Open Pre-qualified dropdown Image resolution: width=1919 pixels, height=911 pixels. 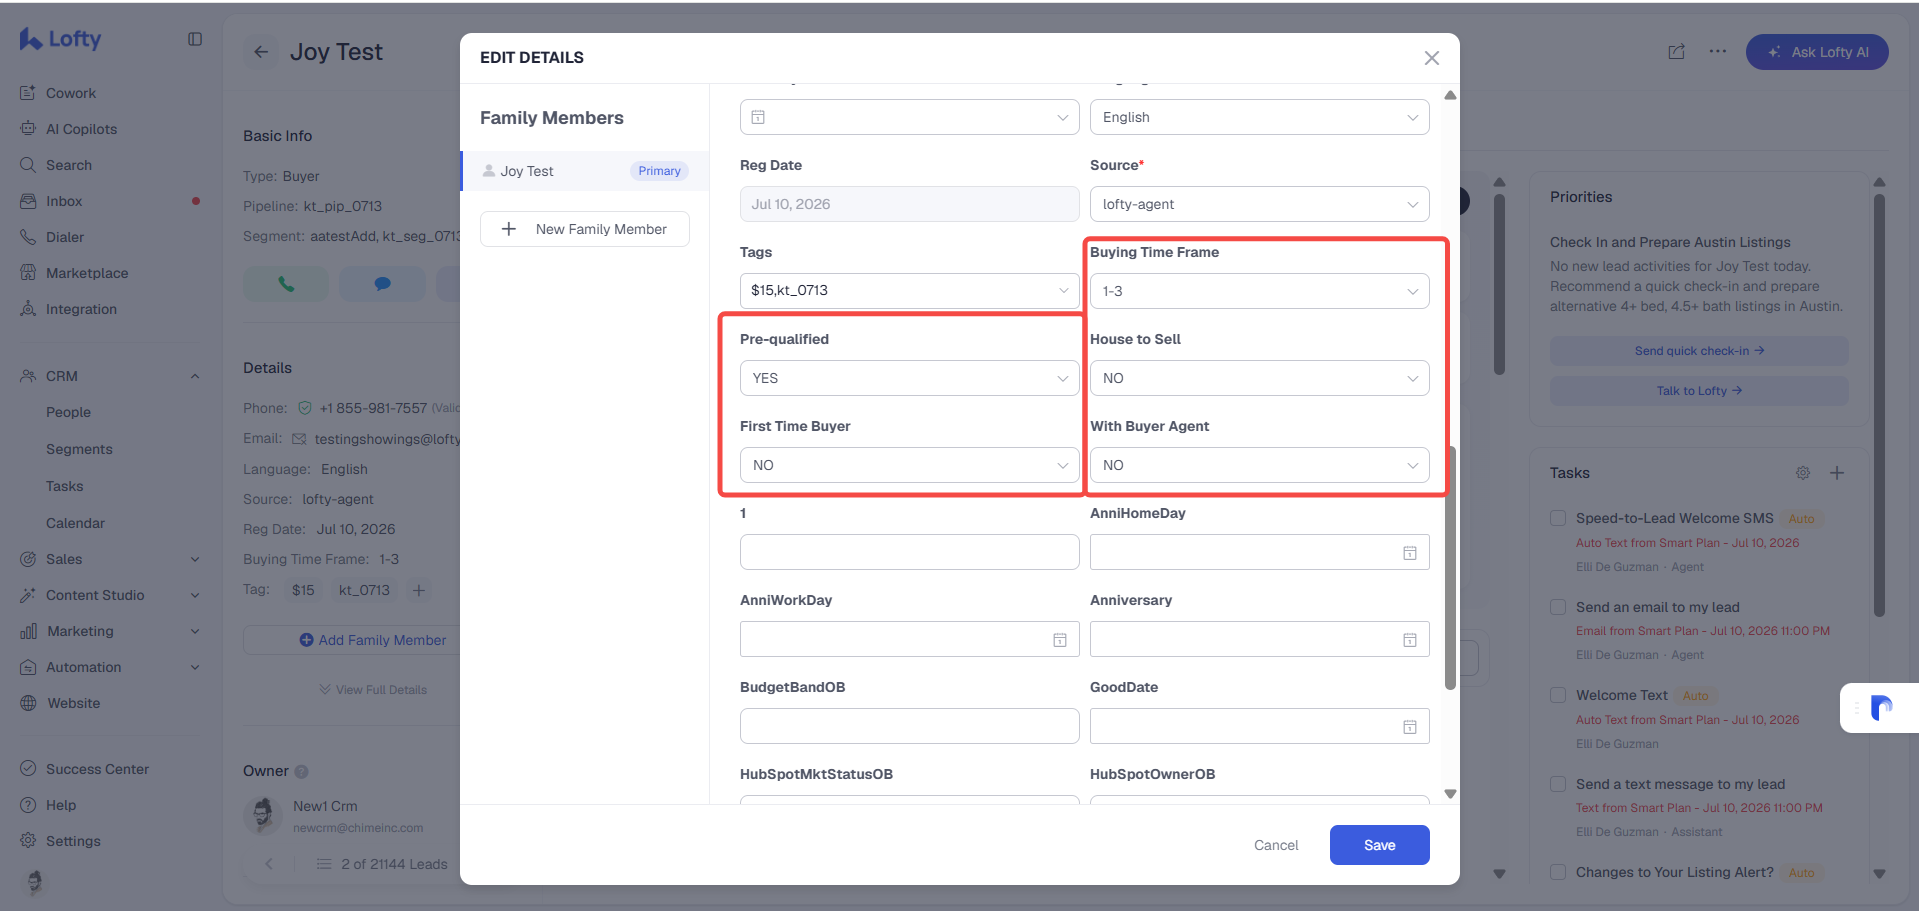click(x=909, y=378)
